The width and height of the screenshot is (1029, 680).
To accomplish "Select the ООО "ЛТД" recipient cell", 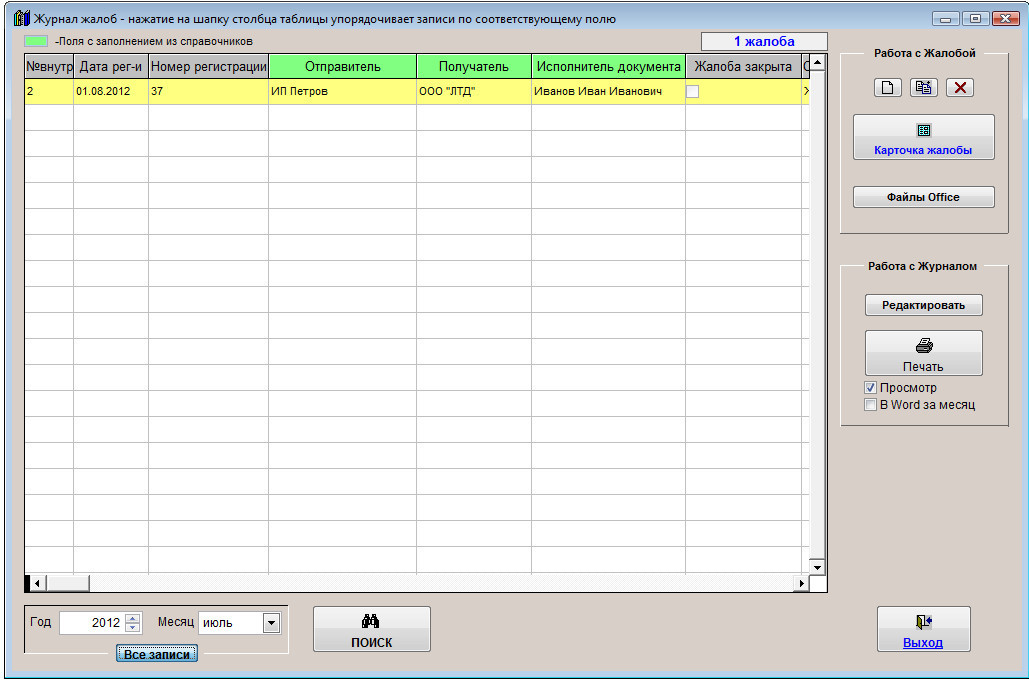I will click(x=474, y=91).
